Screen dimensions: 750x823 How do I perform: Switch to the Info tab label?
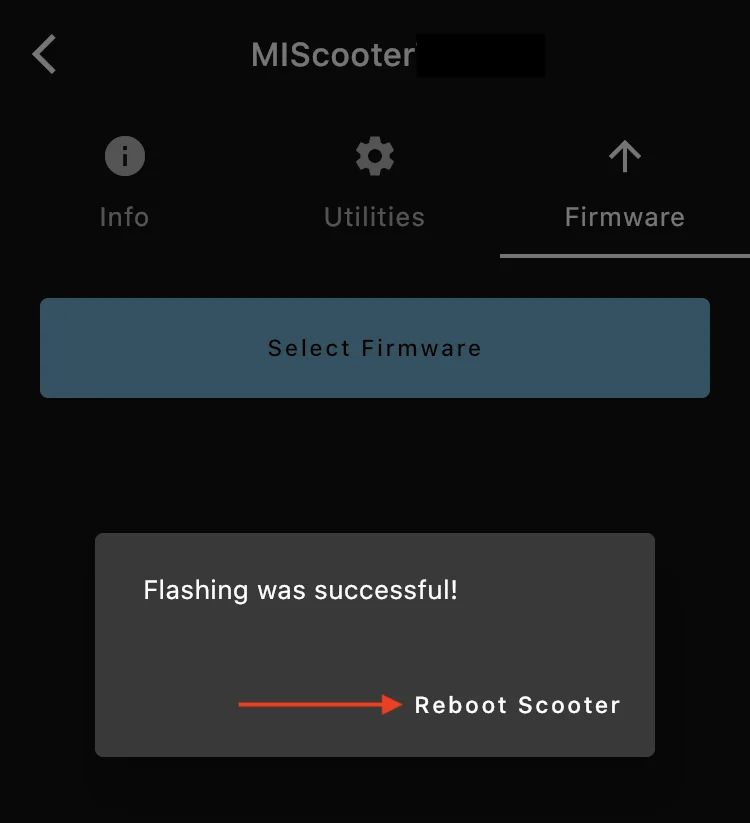(124, 217)
